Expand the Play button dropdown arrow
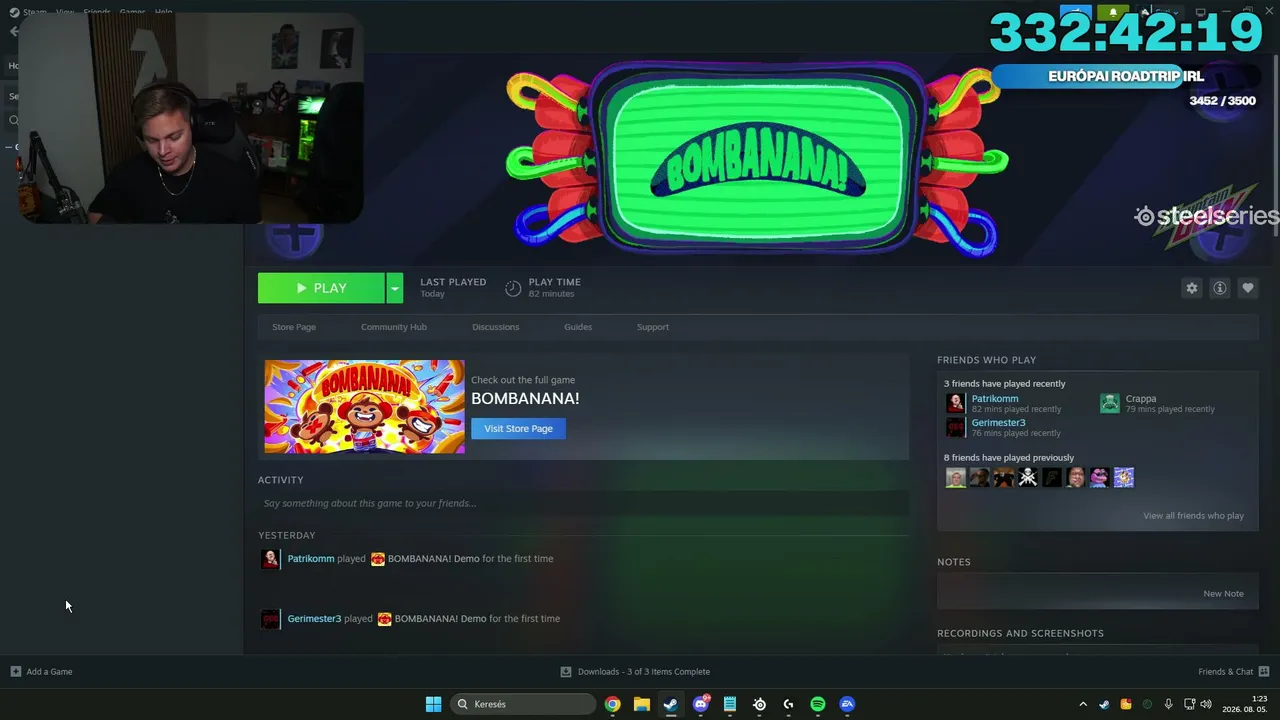 (x=395, y=288)
